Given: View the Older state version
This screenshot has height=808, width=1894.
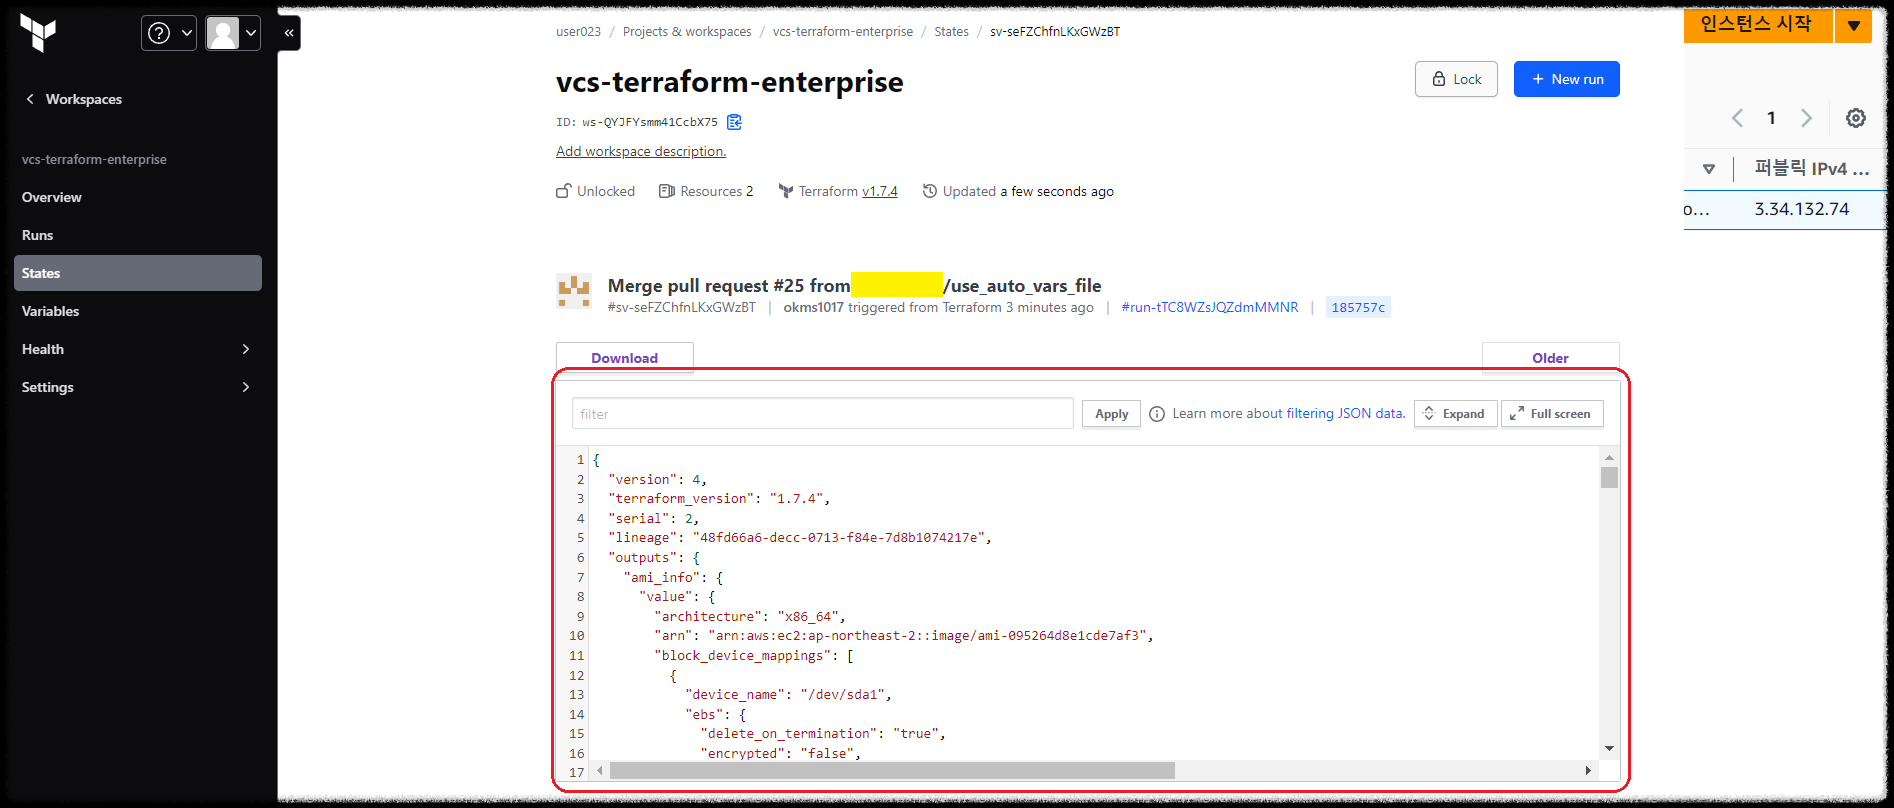Looking at the screenshot, I should (x=1550, y=358).
